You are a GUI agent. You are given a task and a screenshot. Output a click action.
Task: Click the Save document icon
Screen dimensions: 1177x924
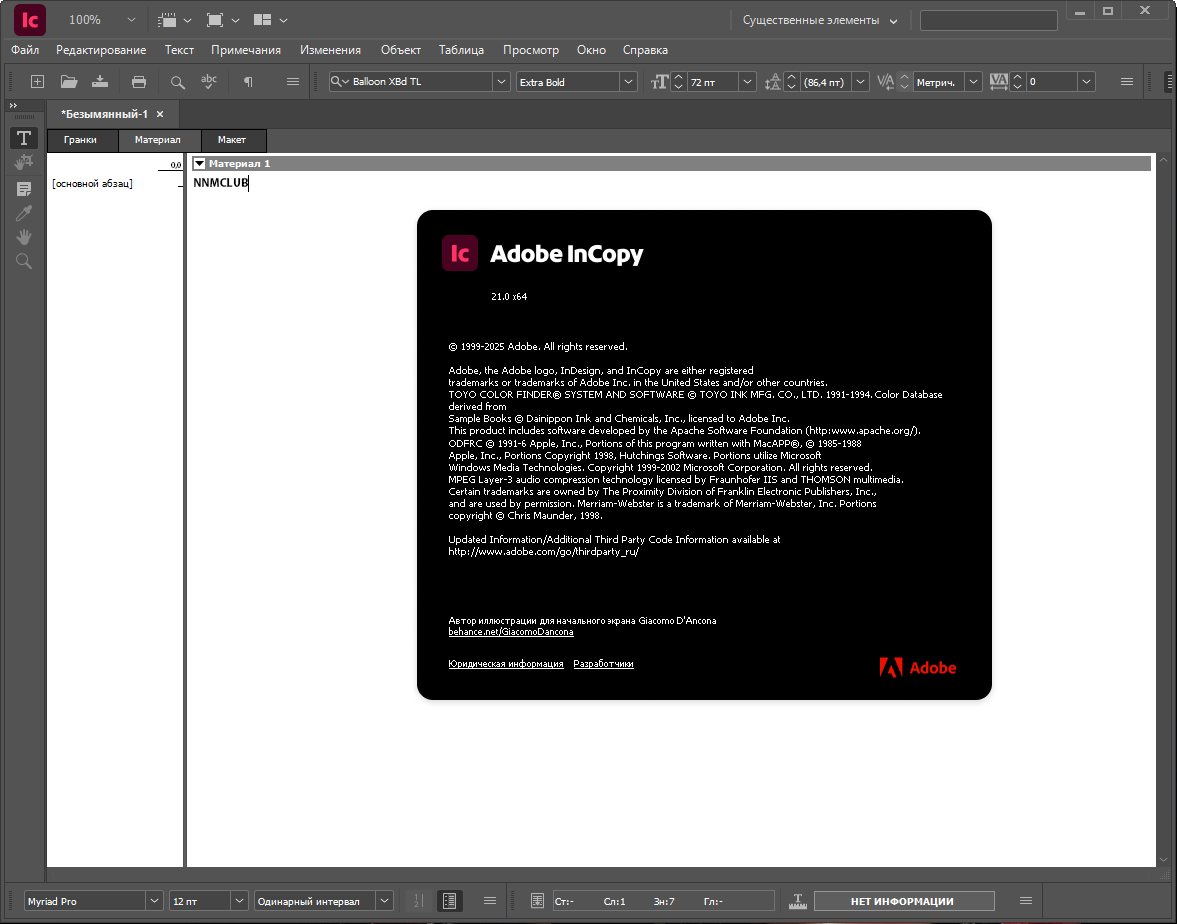click(100, 82)
